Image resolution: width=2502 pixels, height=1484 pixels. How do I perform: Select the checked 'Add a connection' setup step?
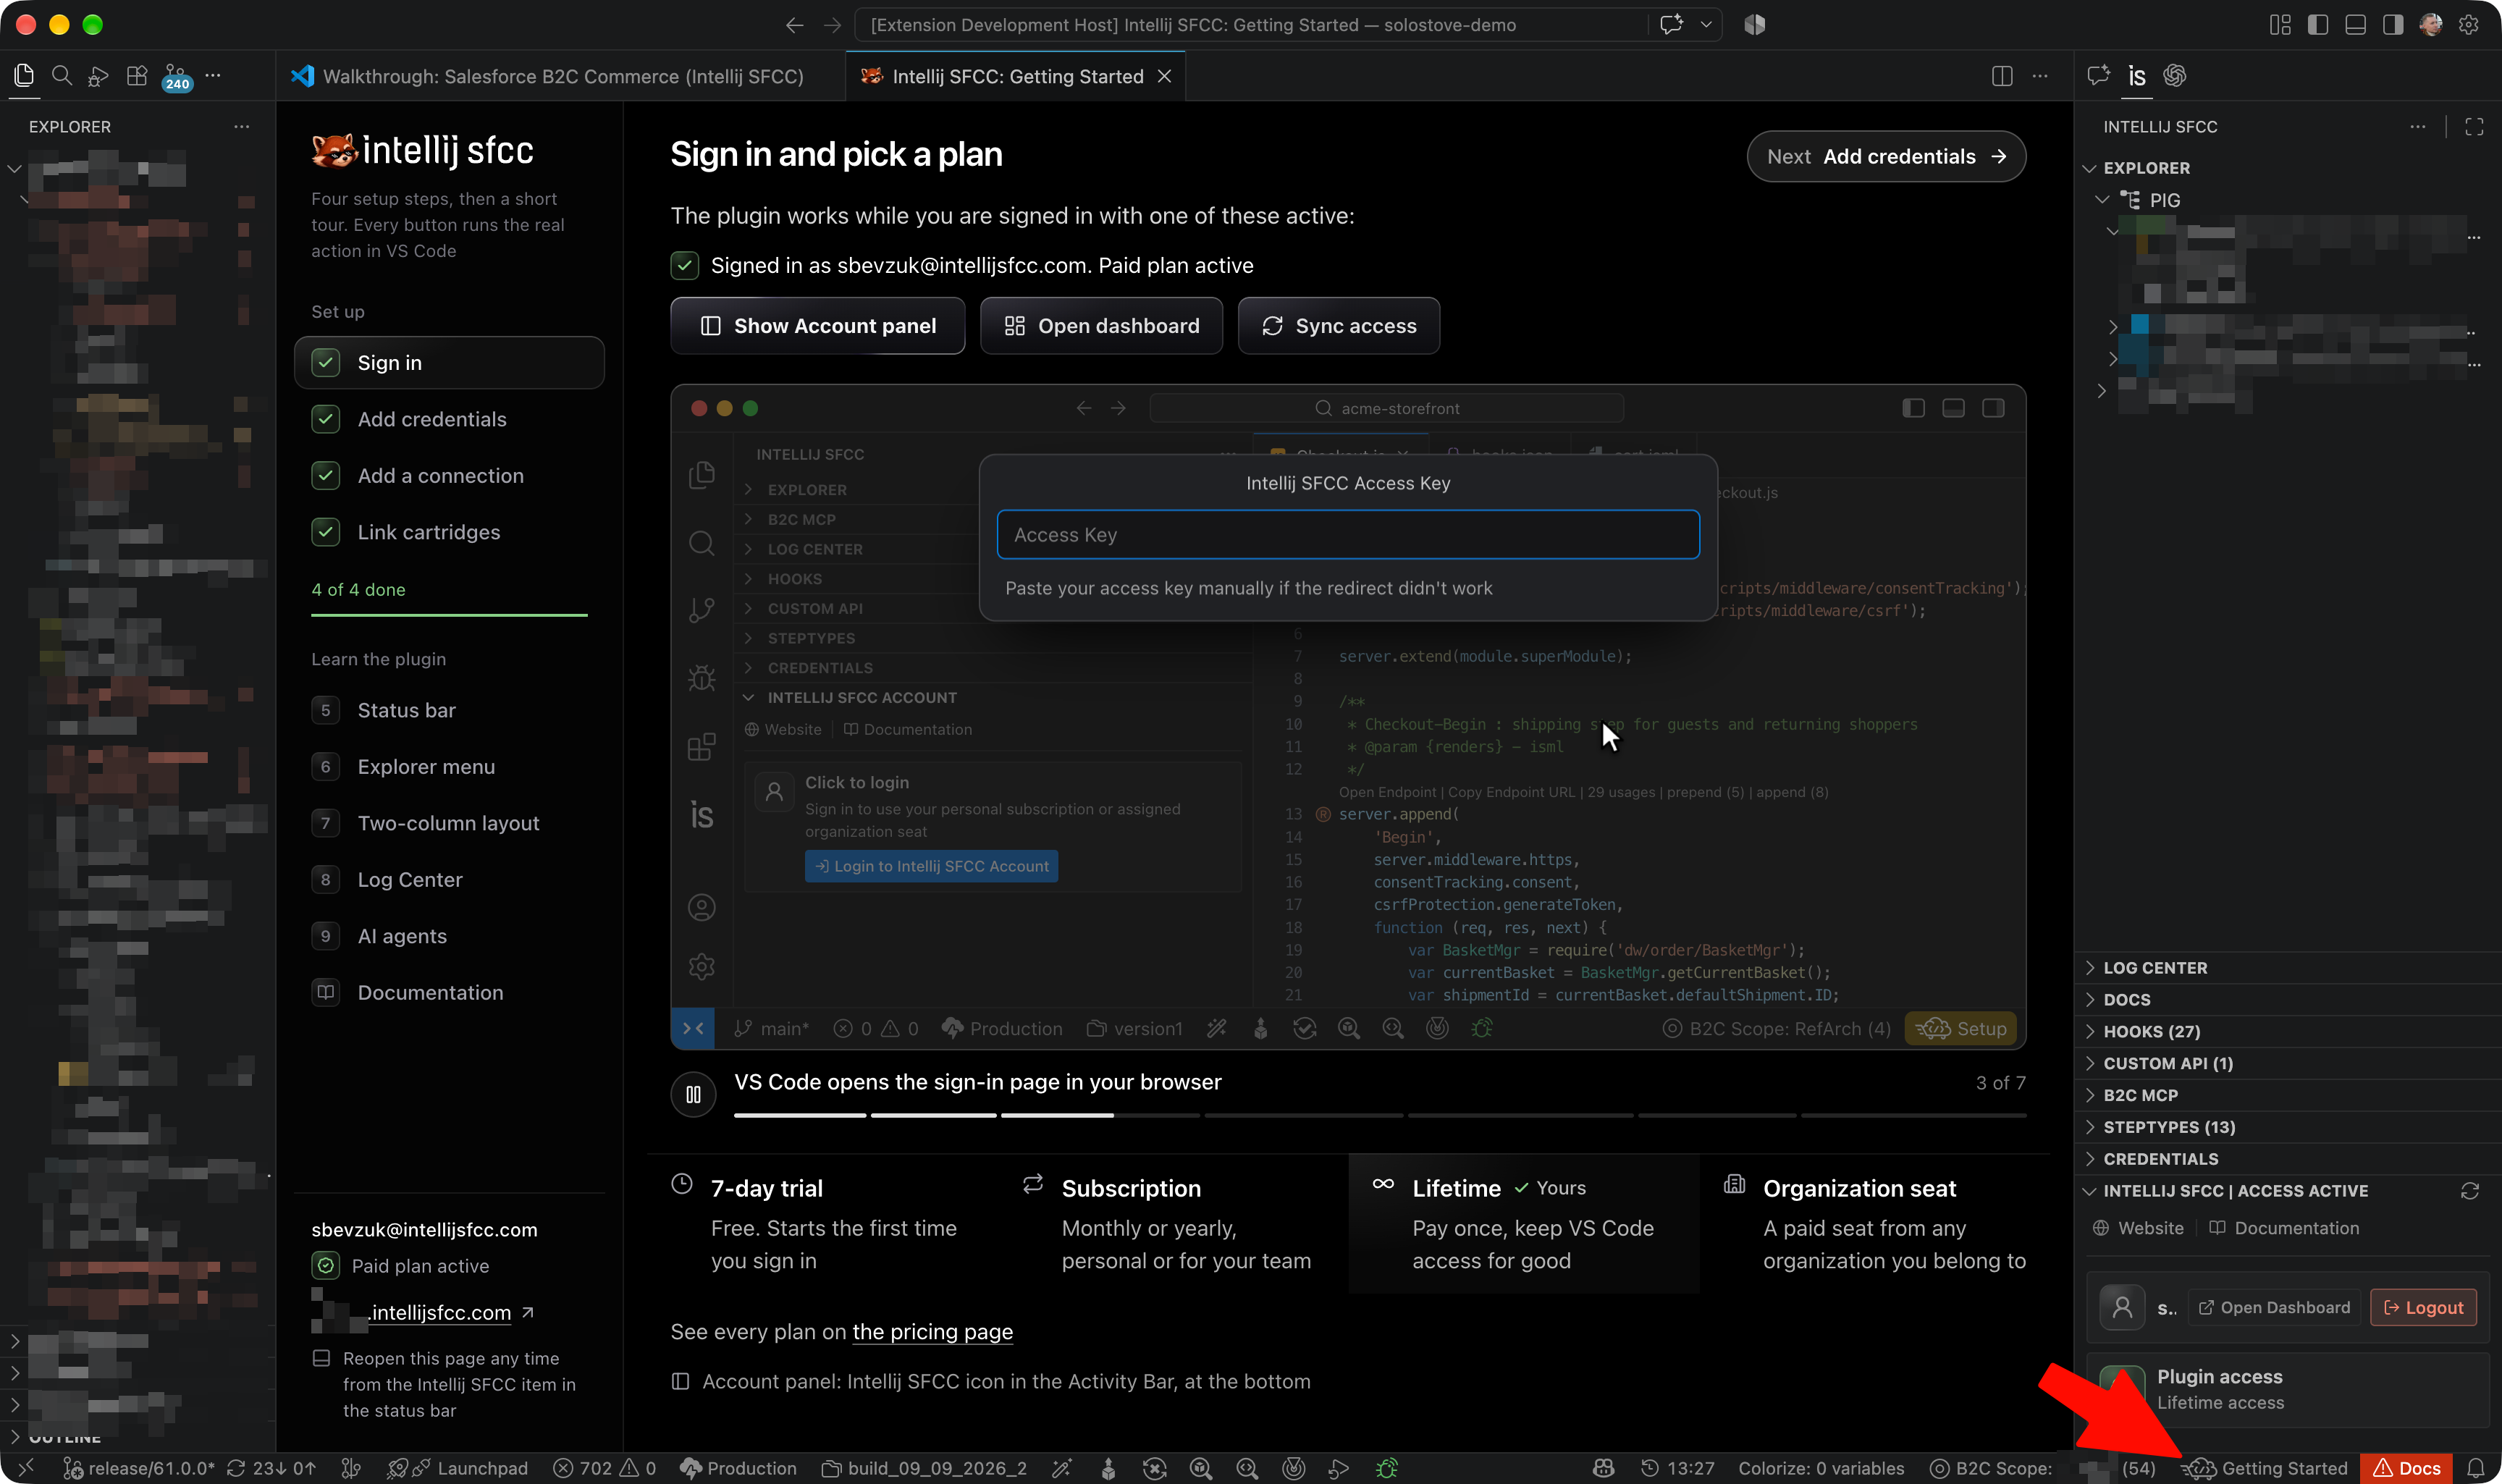tap(449, 476)
